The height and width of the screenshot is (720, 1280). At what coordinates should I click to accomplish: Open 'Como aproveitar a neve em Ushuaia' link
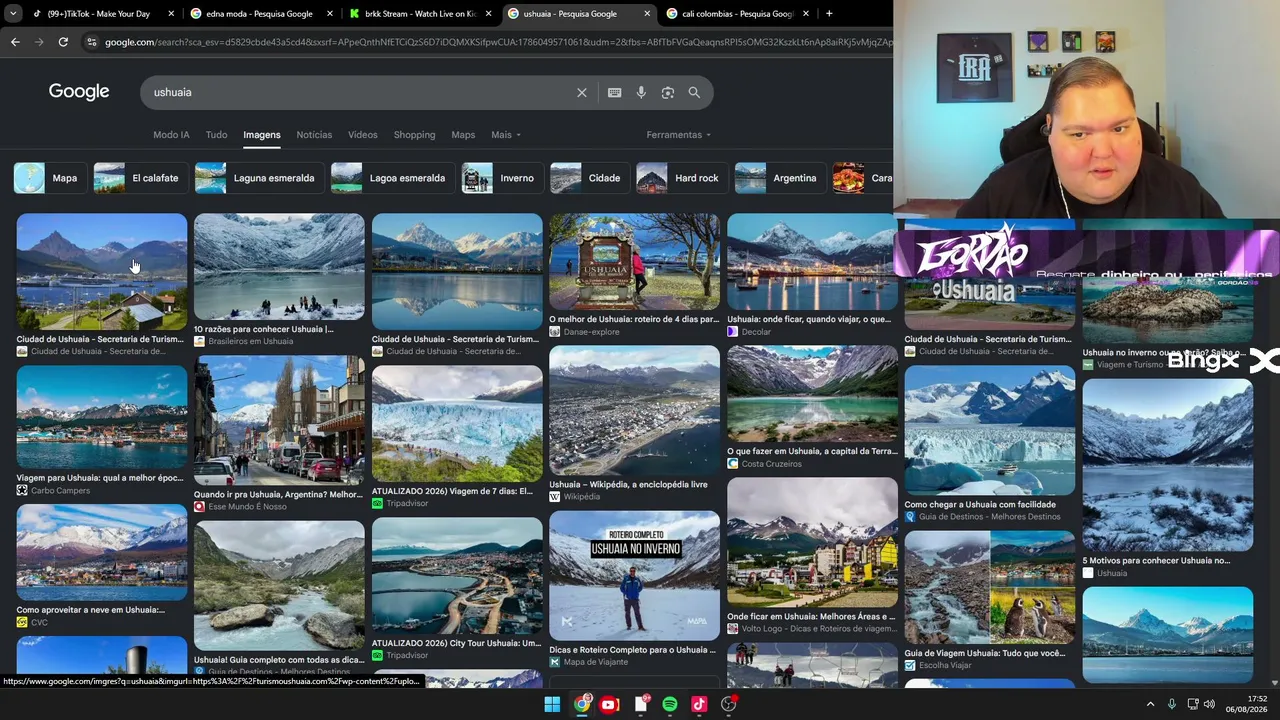[x=91, y=610]
